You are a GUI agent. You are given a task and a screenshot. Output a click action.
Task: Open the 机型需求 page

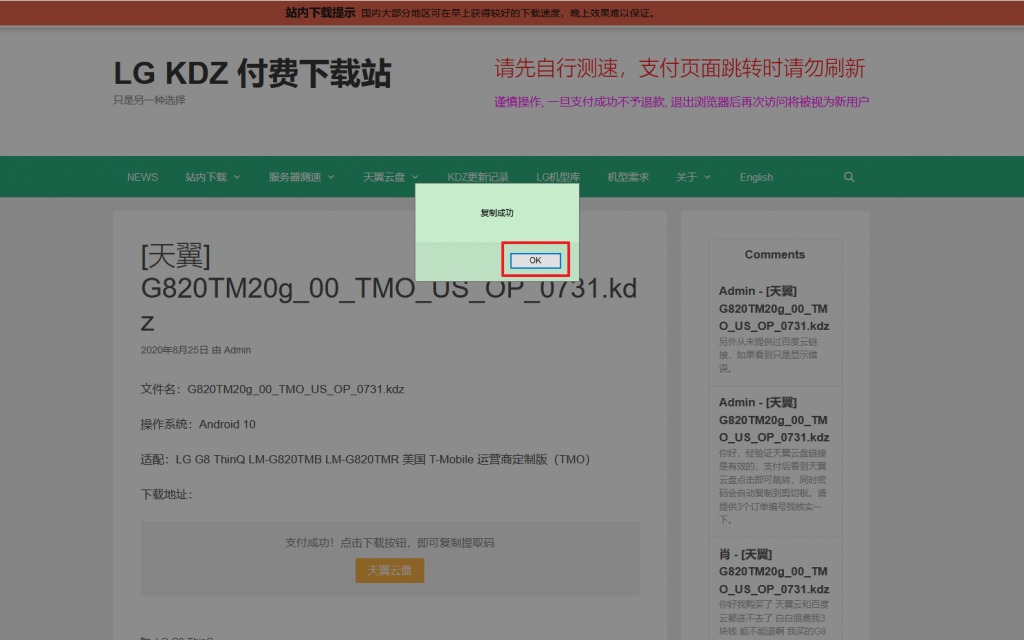628,177
